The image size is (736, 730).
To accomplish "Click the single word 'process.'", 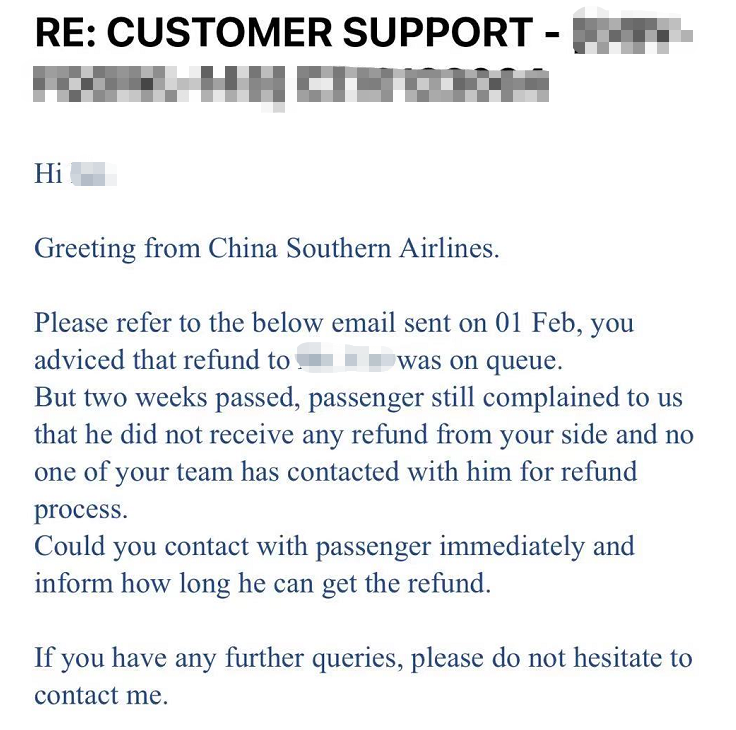I will pyautogui.click(x=81, y=510).
